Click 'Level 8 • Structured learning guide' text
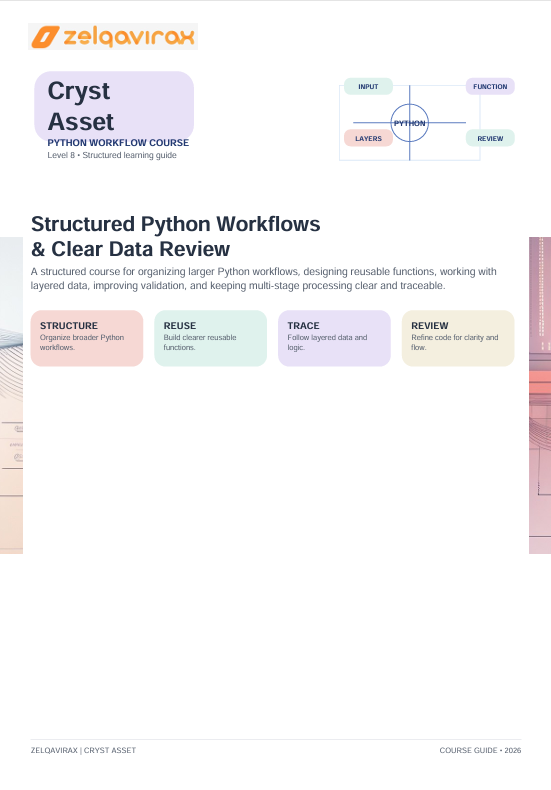551x790 pixels. 112,155
